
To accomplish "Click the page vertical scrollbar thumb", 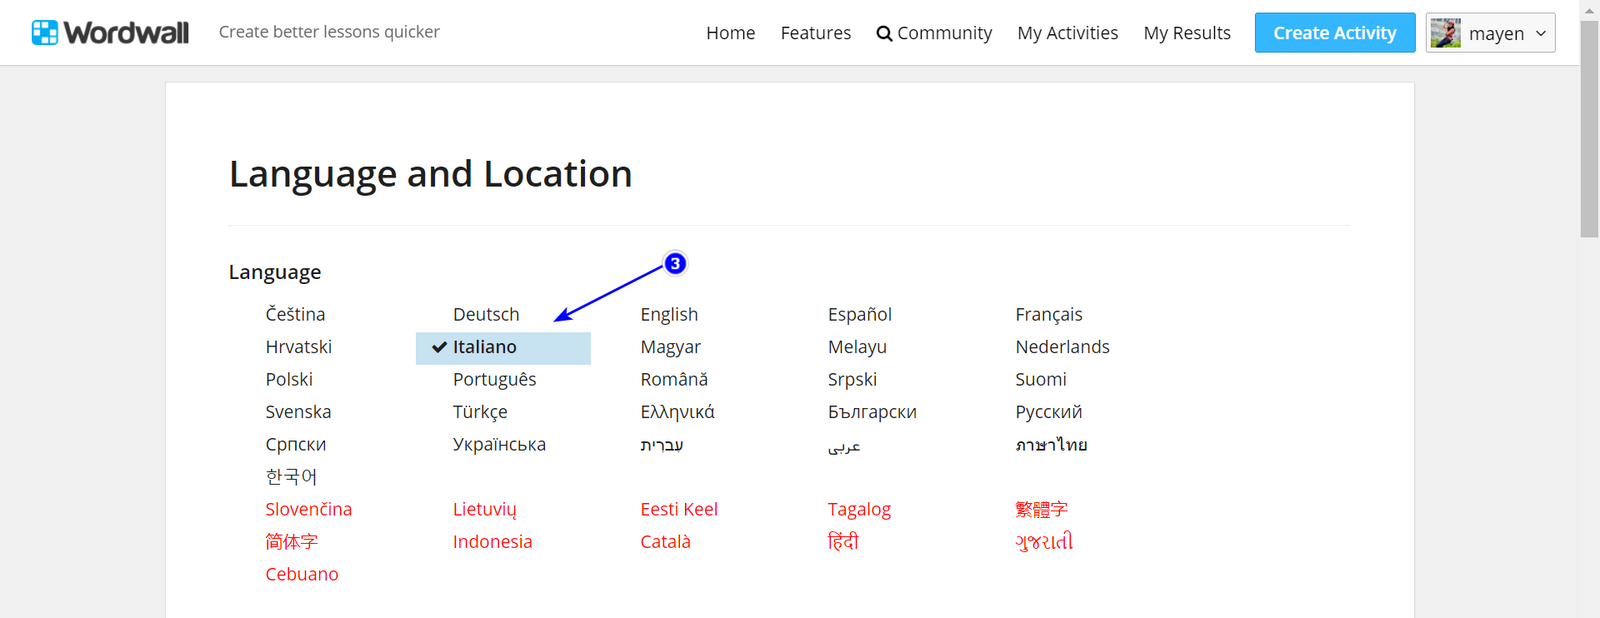I will click(x=1590, y=129).
